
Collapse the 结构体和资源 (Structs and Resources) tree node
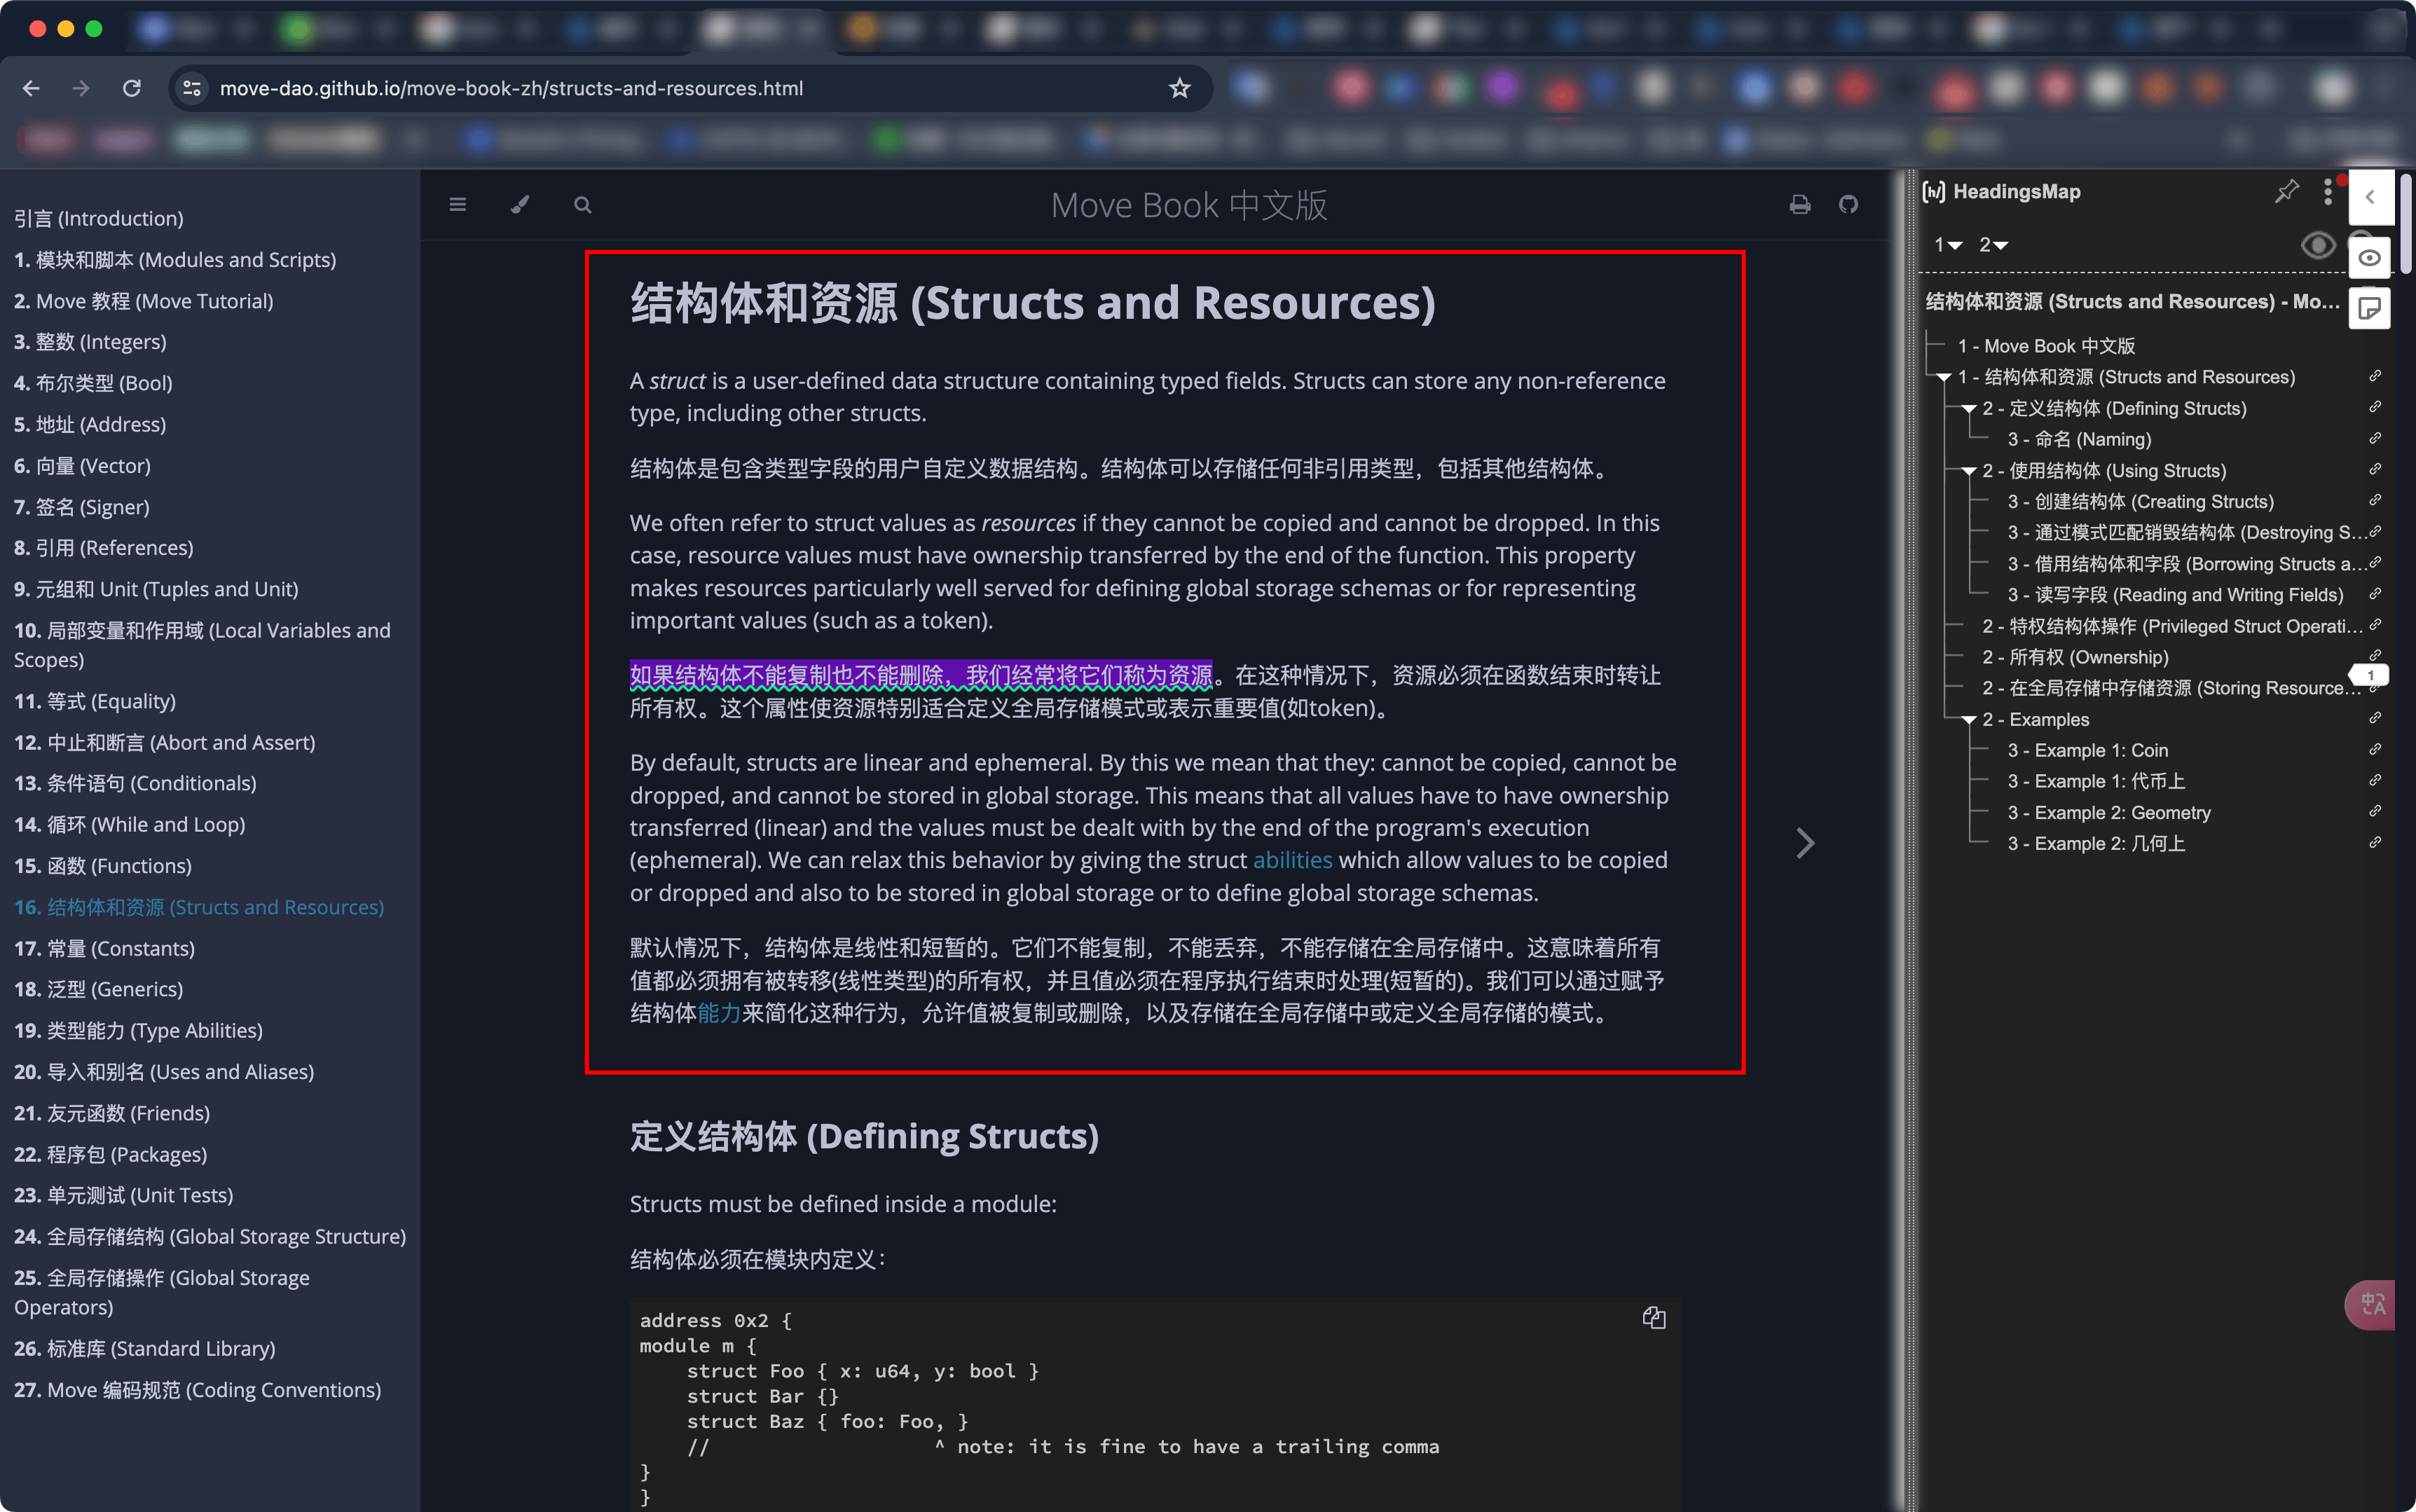pos(1944,378)
